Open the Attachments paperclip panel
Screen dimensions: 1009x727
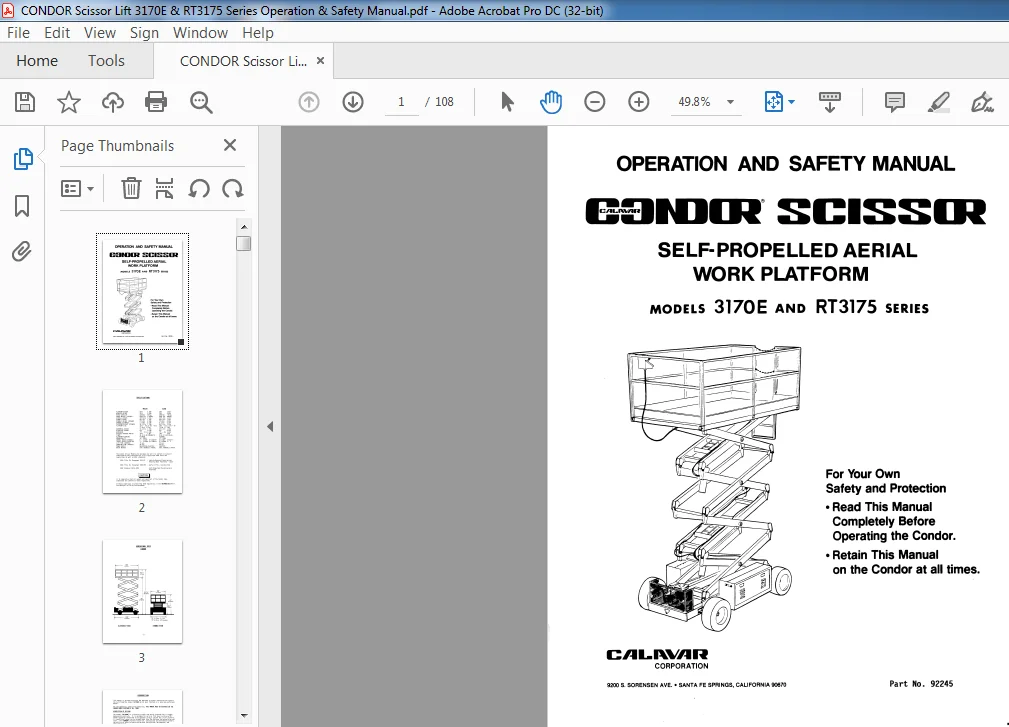click(22, 252)
